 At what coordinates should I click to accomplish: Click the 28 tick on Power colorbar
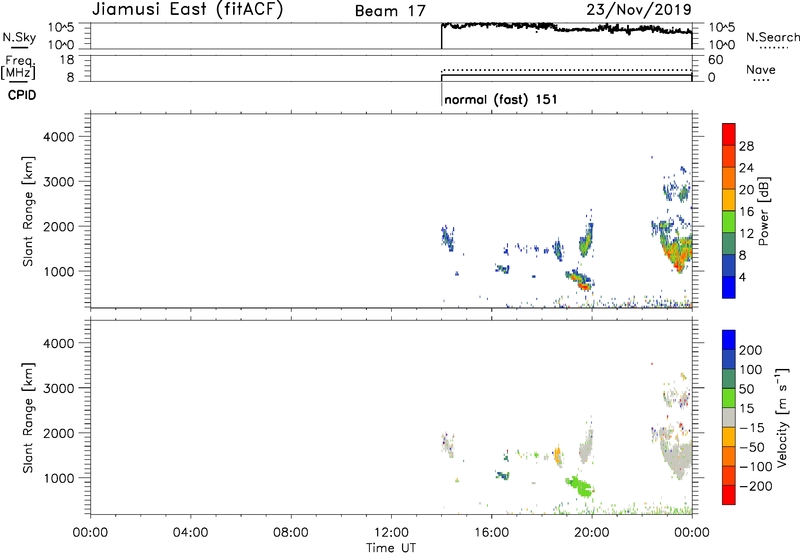(746, 146)
